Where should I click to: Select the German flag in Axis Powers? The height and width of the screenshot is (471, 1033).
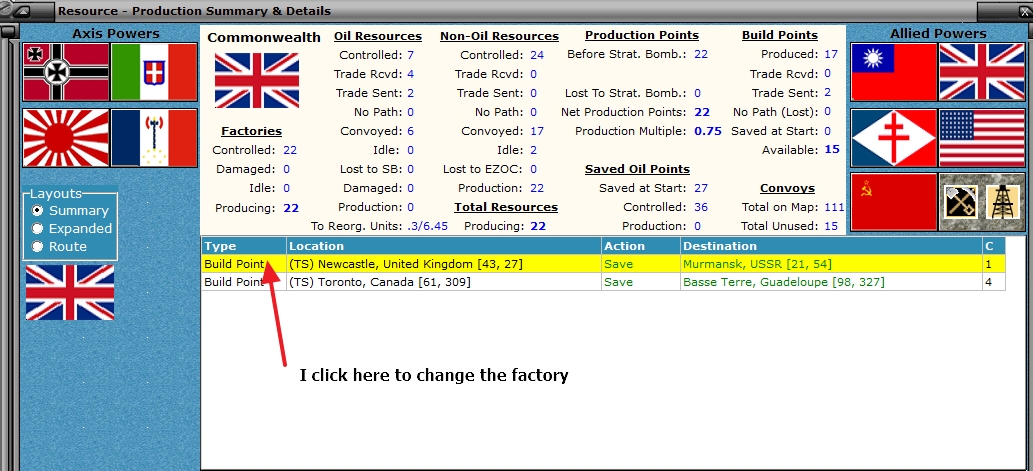[x=66, y=72]
